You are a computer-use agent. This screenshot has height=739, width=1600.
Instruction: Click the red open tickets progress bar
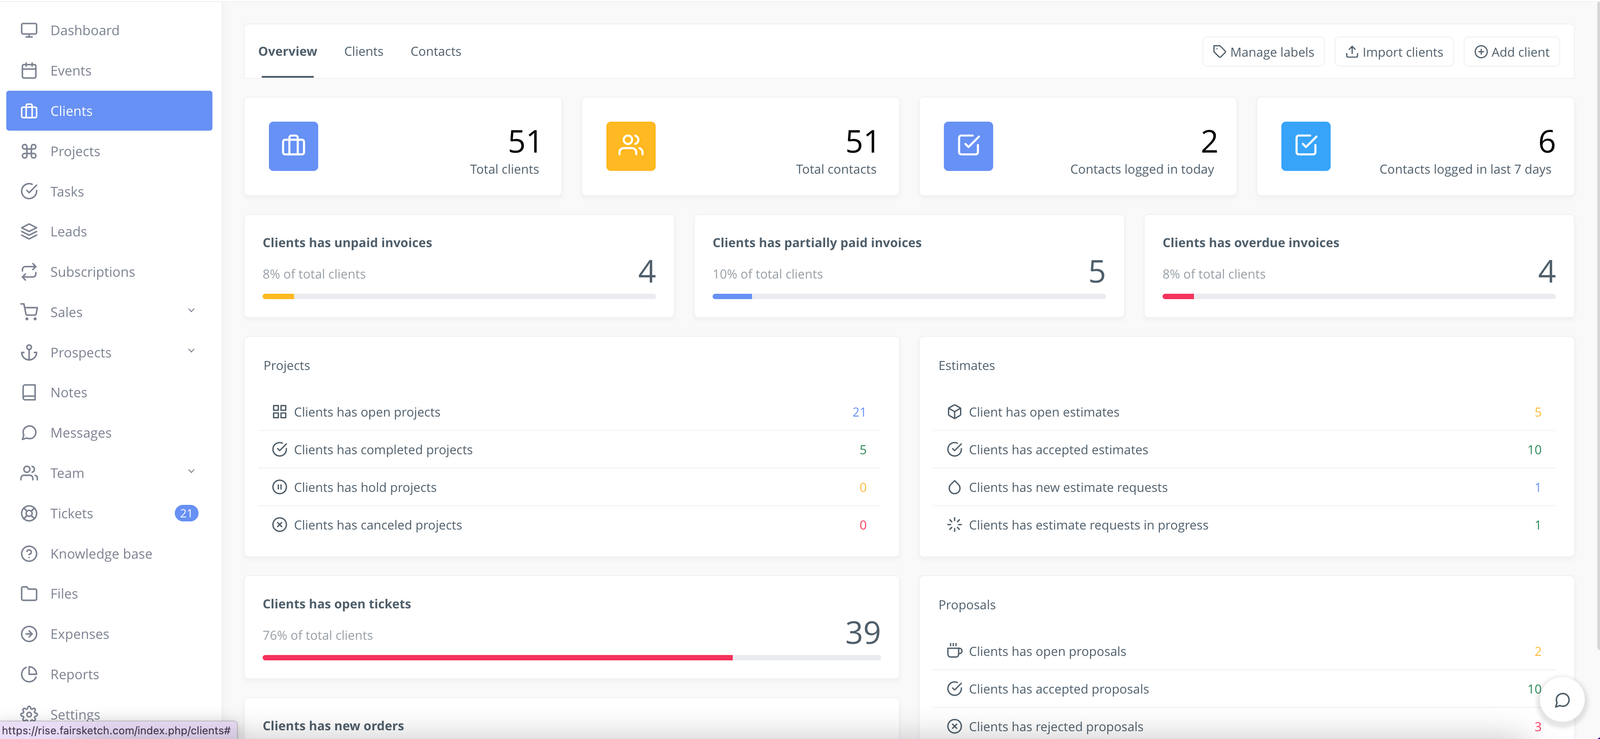497,657
